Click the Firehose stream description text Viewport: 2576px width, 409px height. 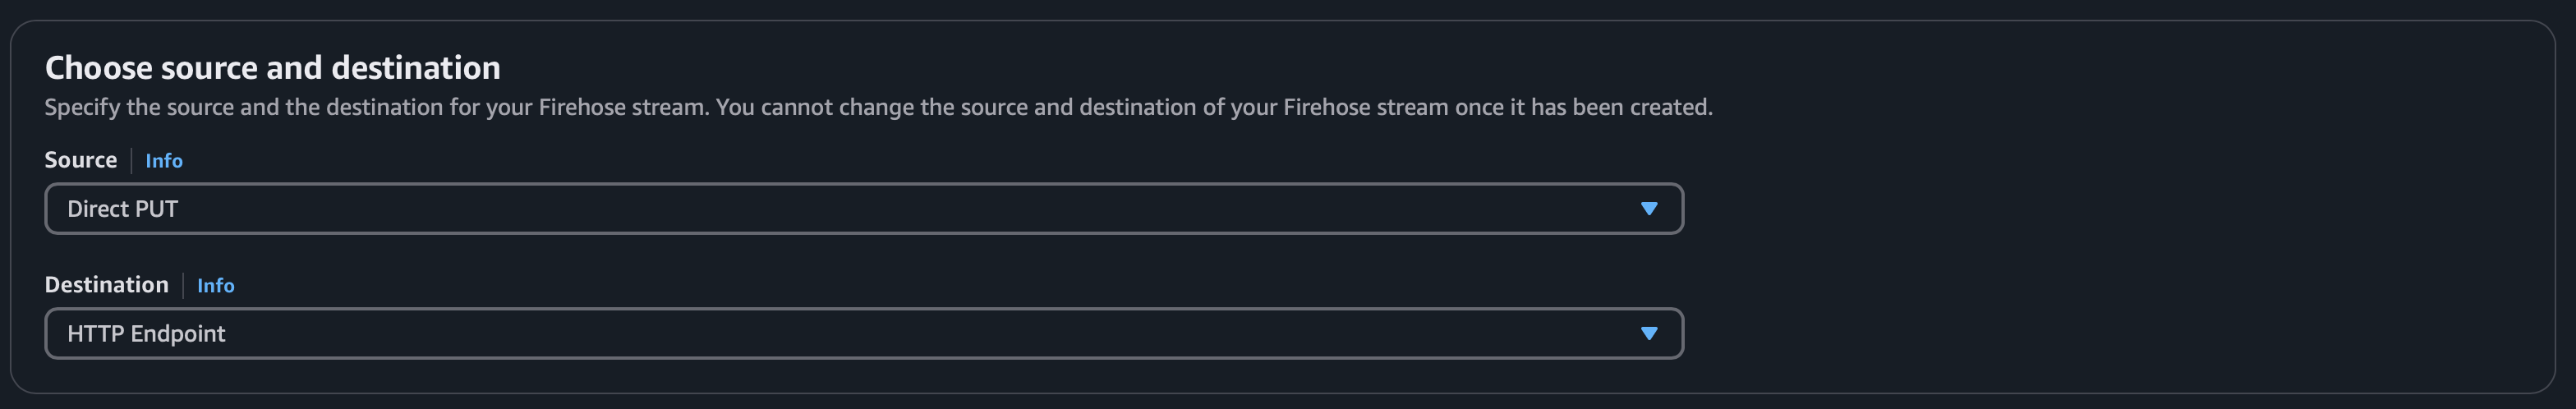(x=878, y=108)
